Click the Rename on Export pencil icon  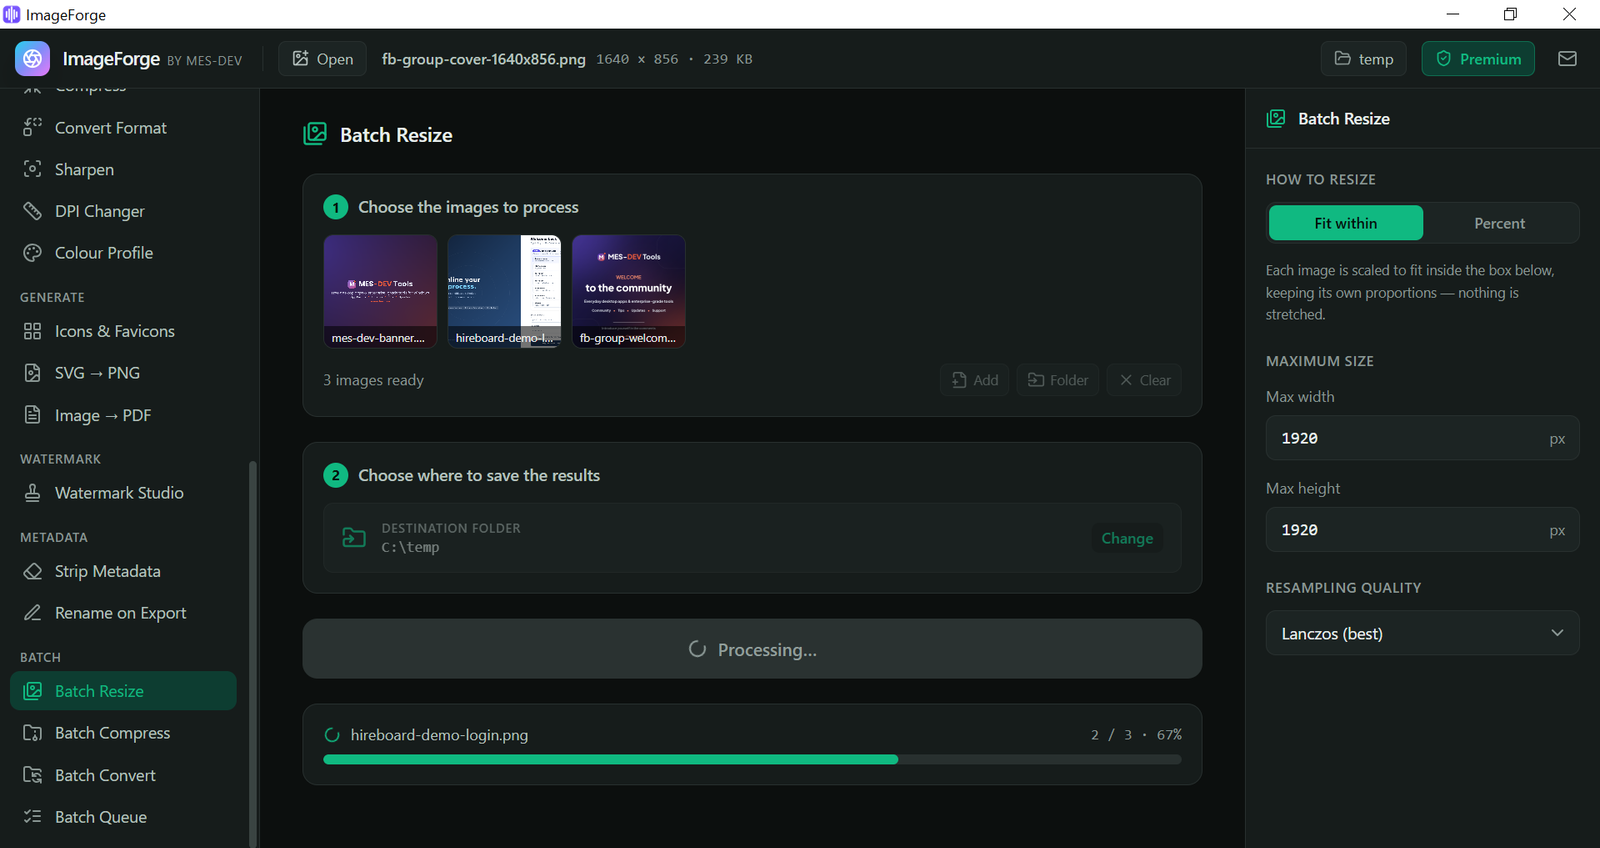33,613
